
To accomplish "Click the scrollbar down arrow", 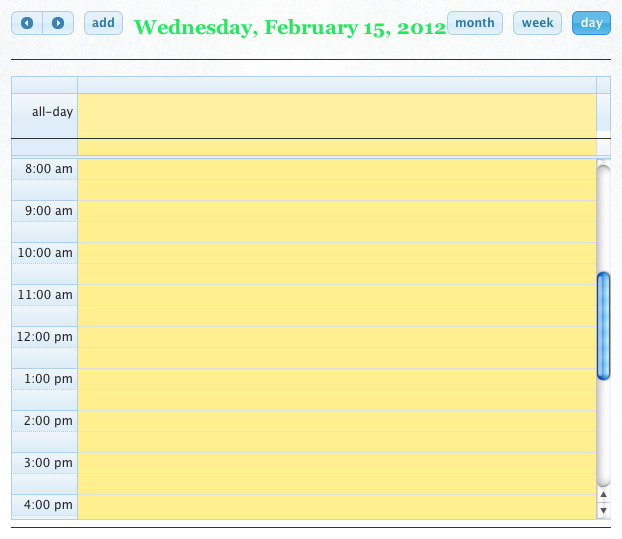I will [x=603, y=510].
